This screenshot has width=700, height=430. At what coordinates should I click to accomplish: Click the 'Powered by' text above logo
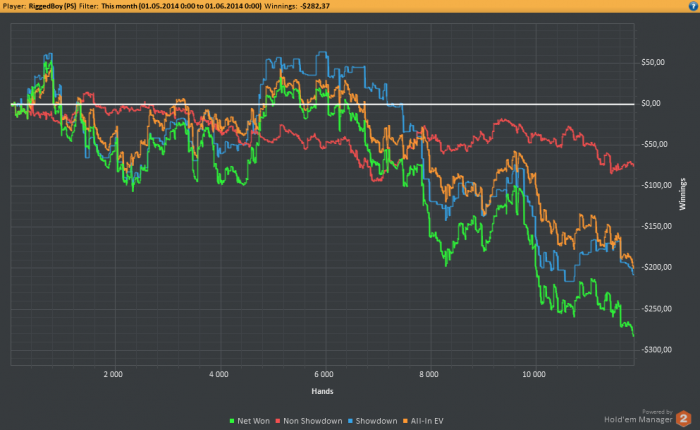click(x=657, y=412)
